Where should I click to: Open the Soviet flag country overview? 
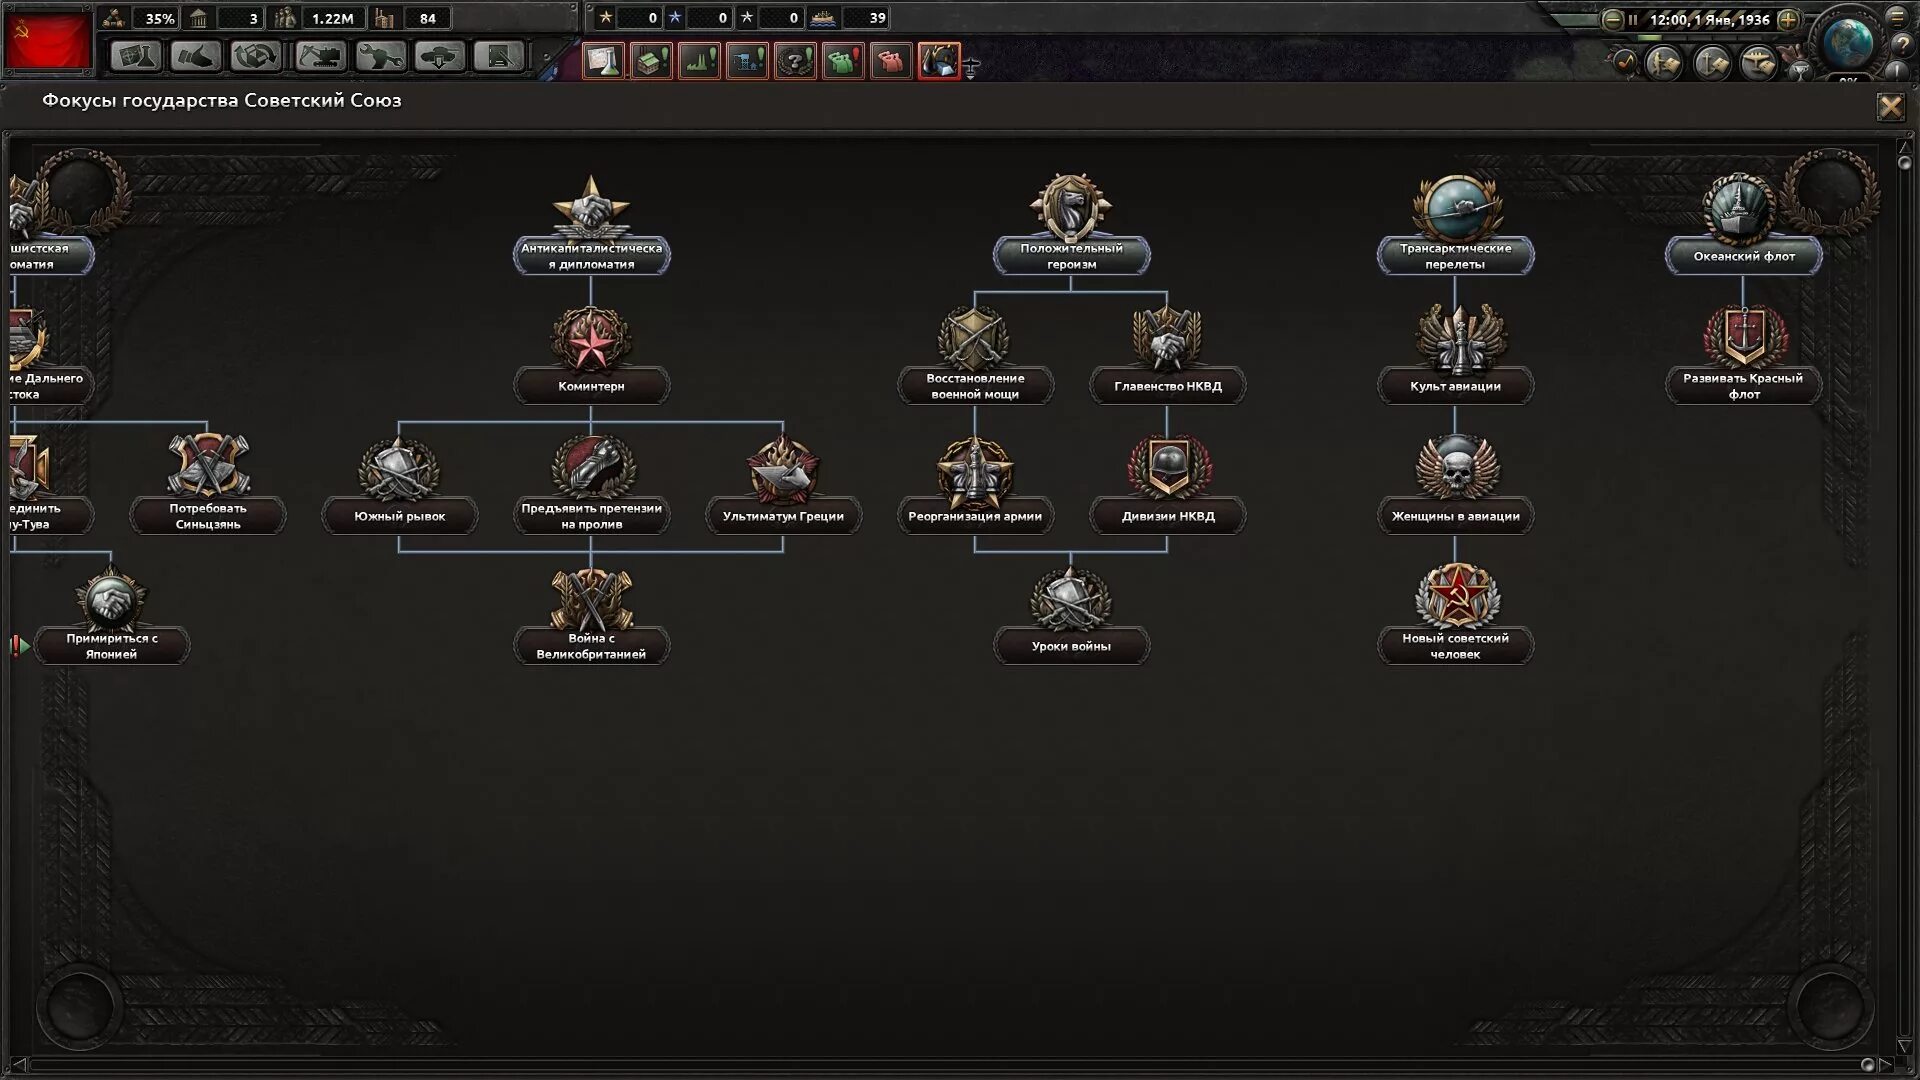pos(47,39)
